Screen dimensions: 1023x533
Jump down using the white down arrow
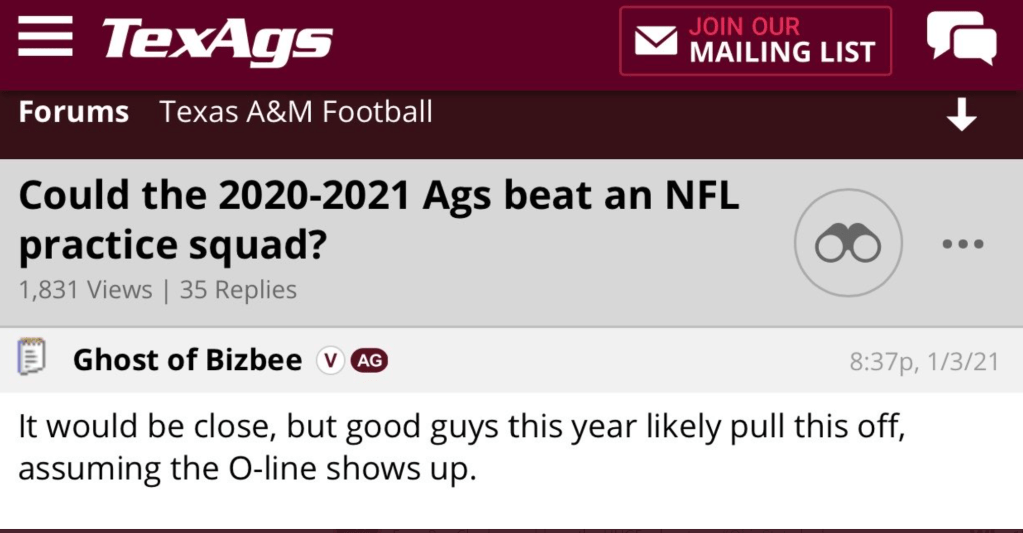[961, 116]
